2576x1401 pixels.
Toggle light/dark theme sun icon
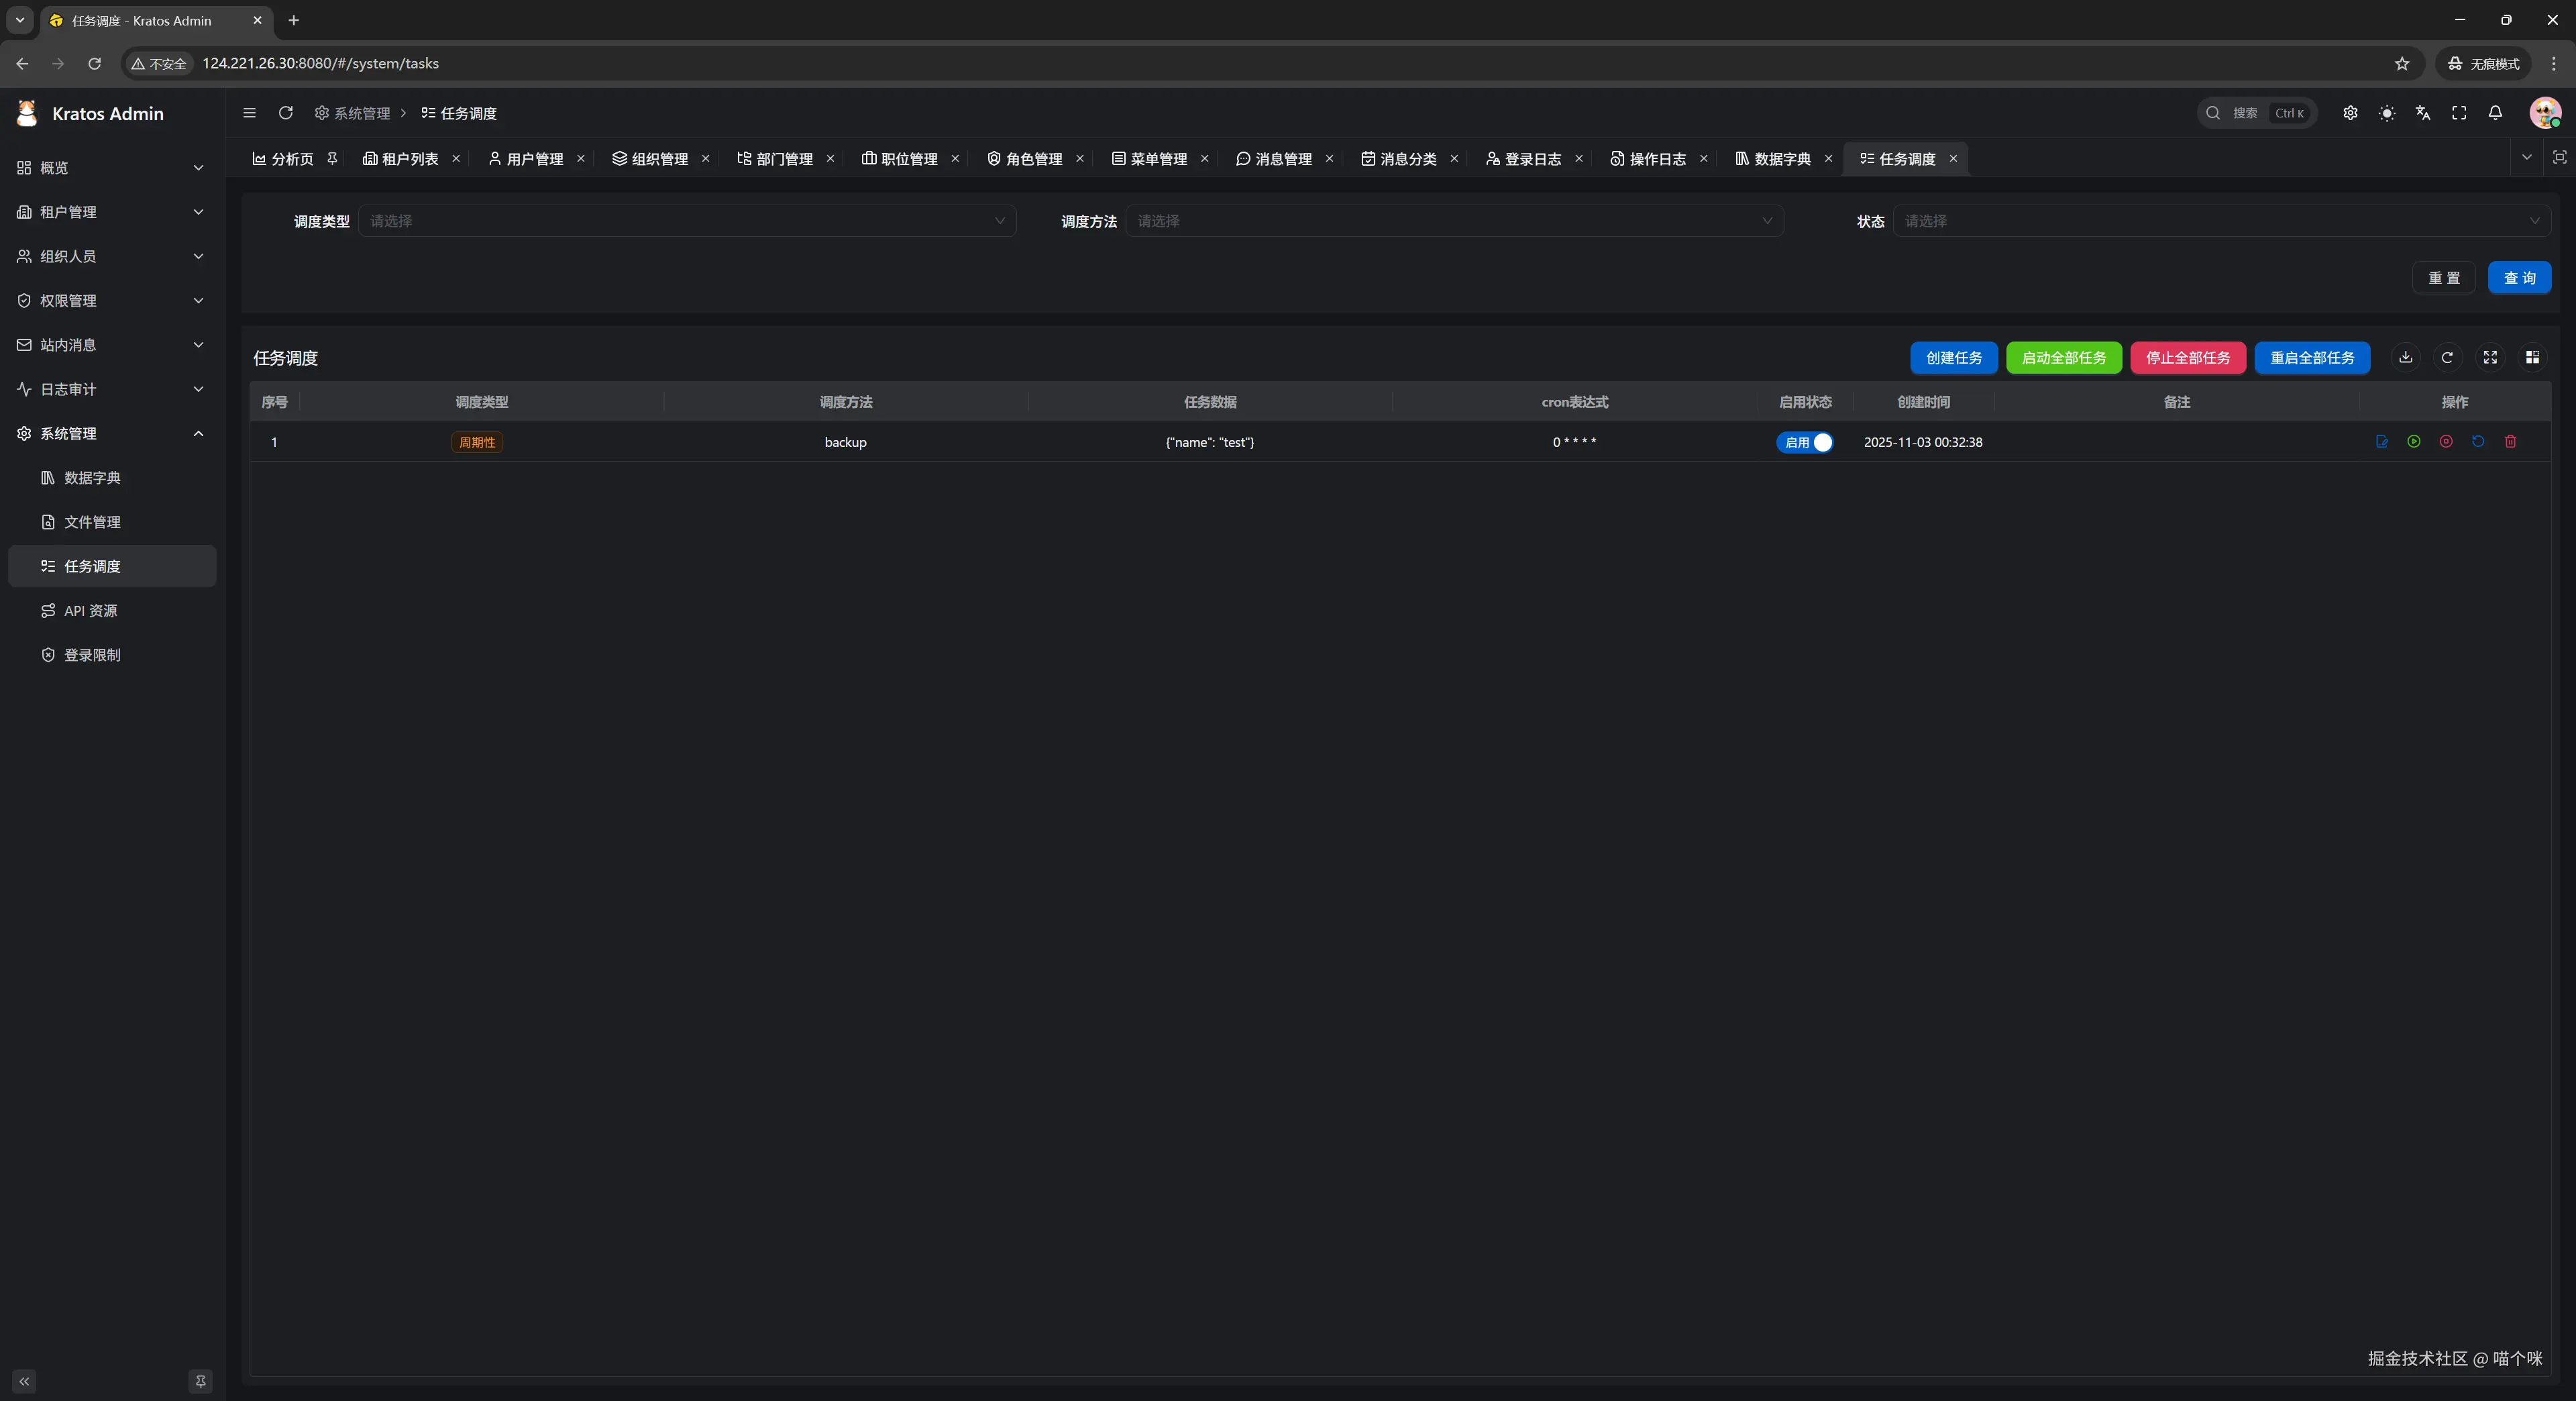click(2387, 113)
